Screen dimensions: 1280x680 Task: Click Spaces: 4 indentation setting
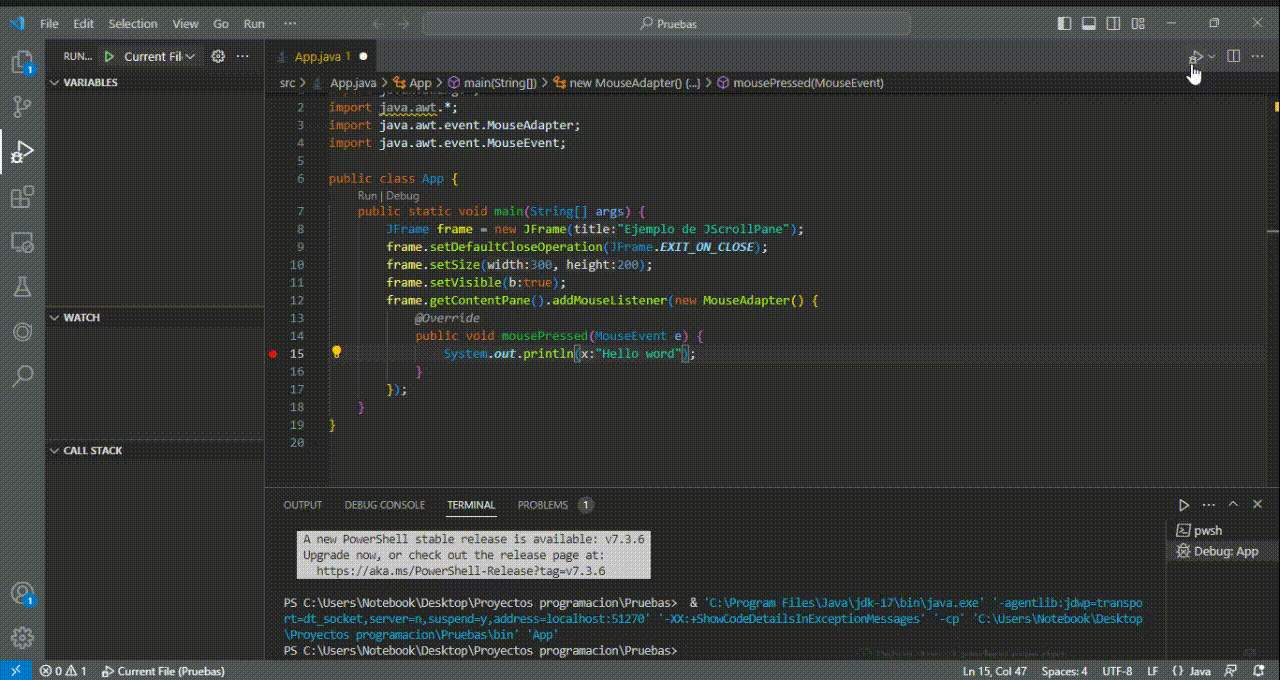click(1064, 671)
